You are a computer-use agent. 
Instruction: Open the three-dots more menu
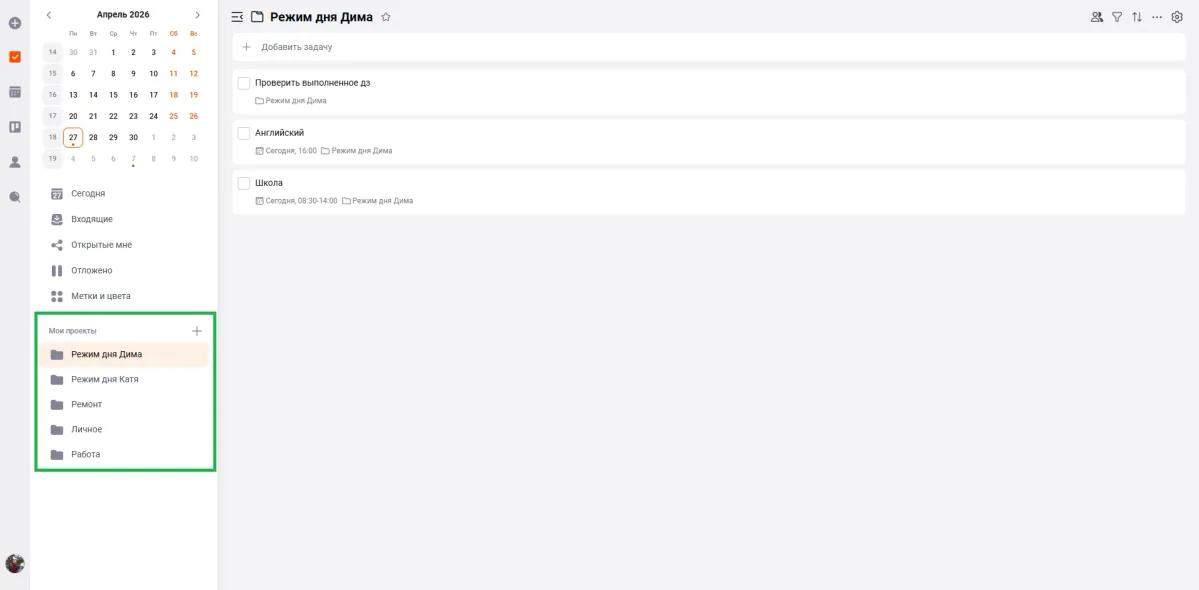click(1157, 17)
